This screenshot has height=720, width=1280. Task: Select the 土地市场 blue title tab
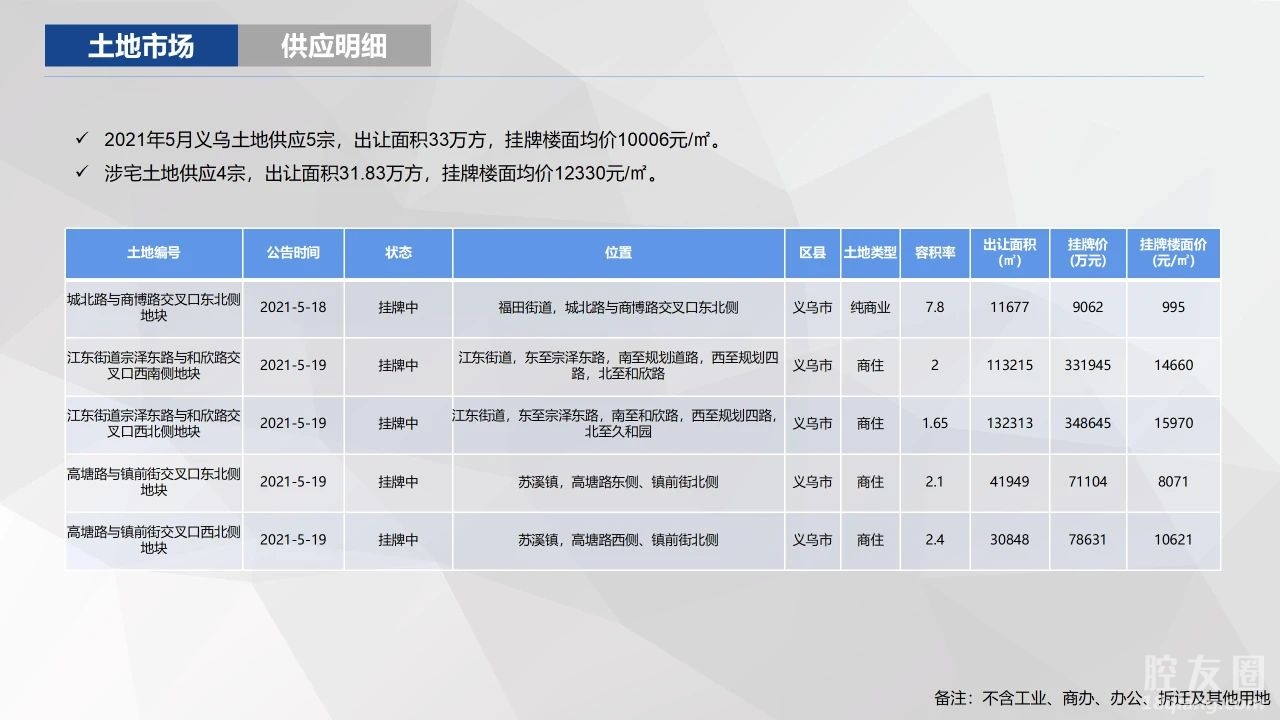[x=141, y=46]
